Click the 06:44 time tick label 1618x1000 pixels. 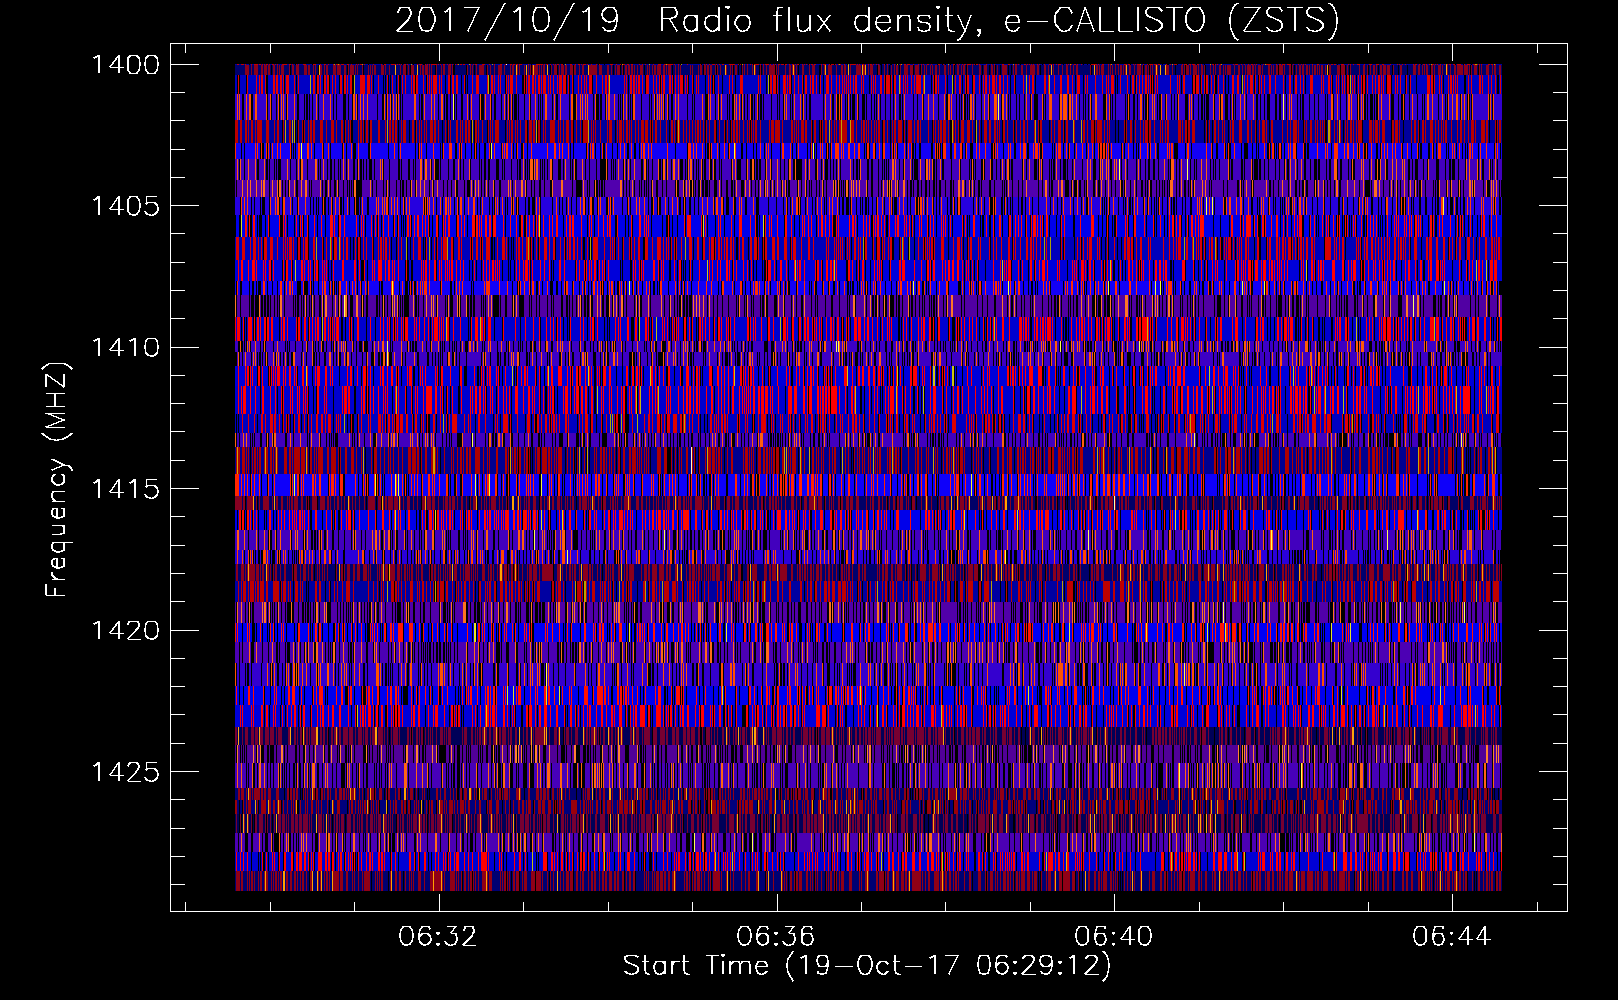coord(1452,937)
